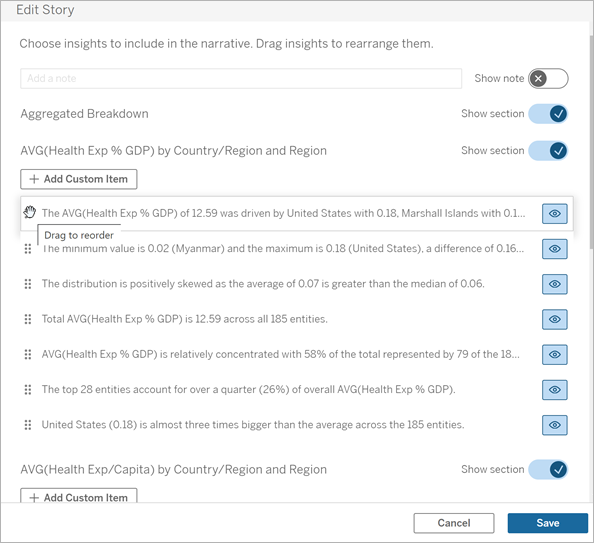Click the drag handle for the positively skewed distribution insight

pos(28,284)
